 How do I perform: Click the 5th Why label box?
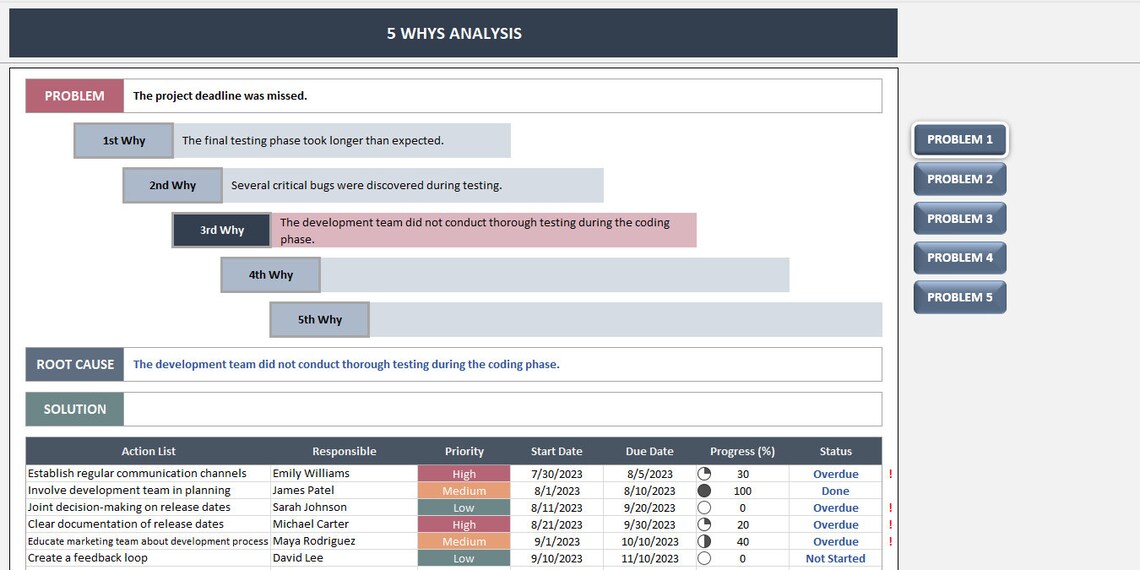click(x=319, y=320)
